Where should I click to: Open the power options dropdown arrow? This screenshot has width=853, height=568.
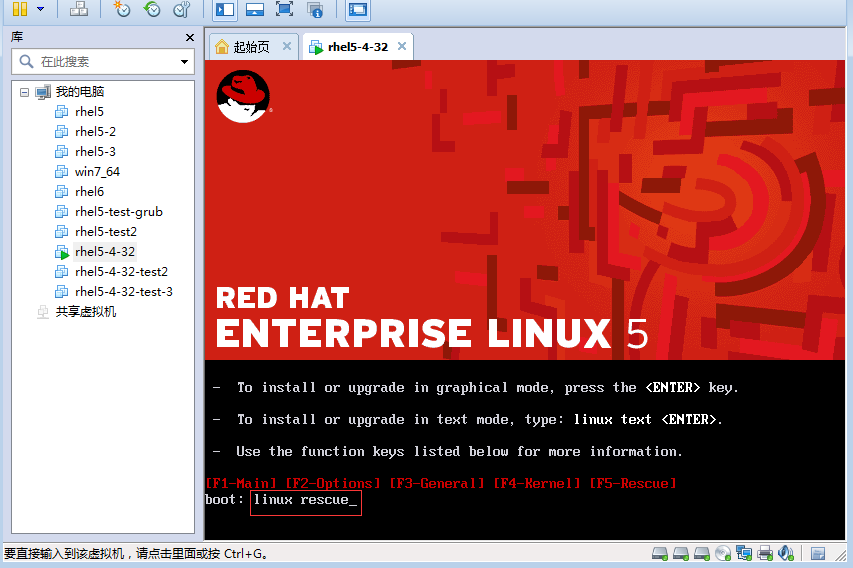40,9
